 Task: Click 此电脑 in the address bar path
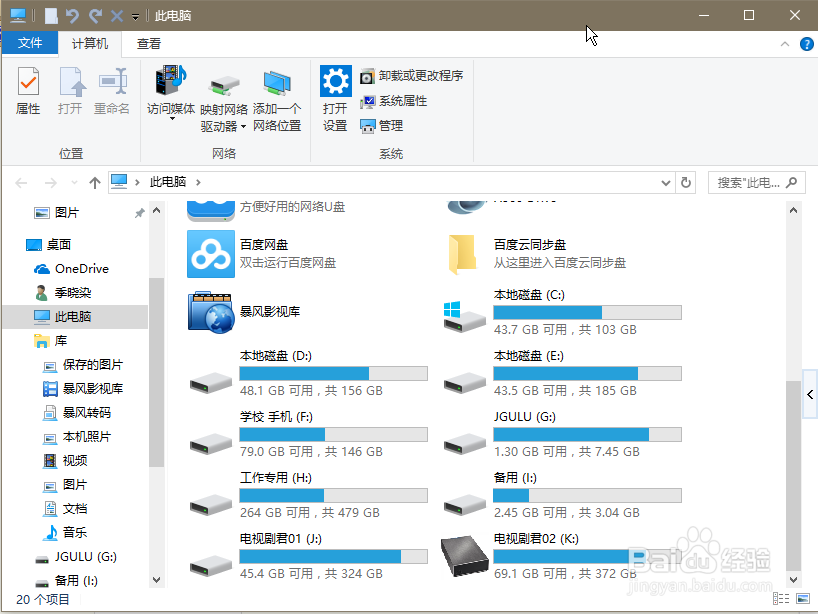(x=167, y=182)
